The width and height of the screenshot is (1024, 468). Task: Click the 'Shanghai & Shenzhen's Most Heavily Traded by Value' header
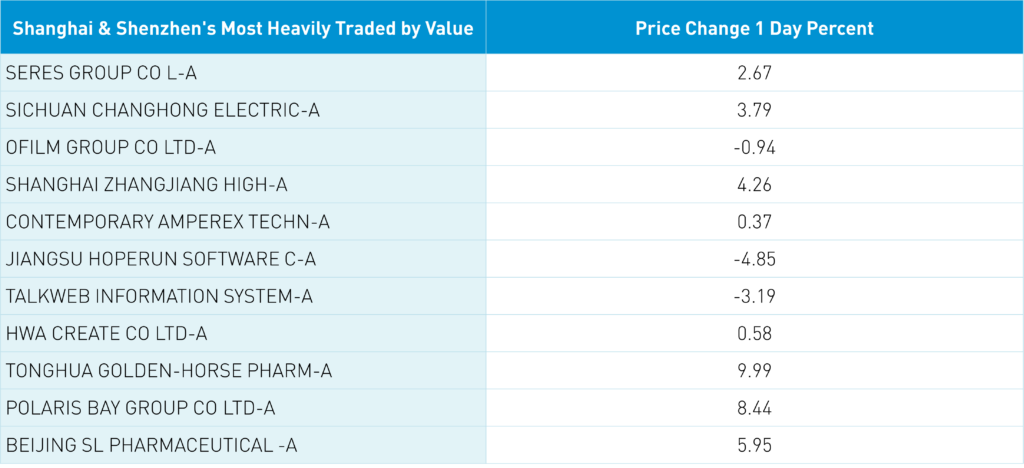click(243, 28)
